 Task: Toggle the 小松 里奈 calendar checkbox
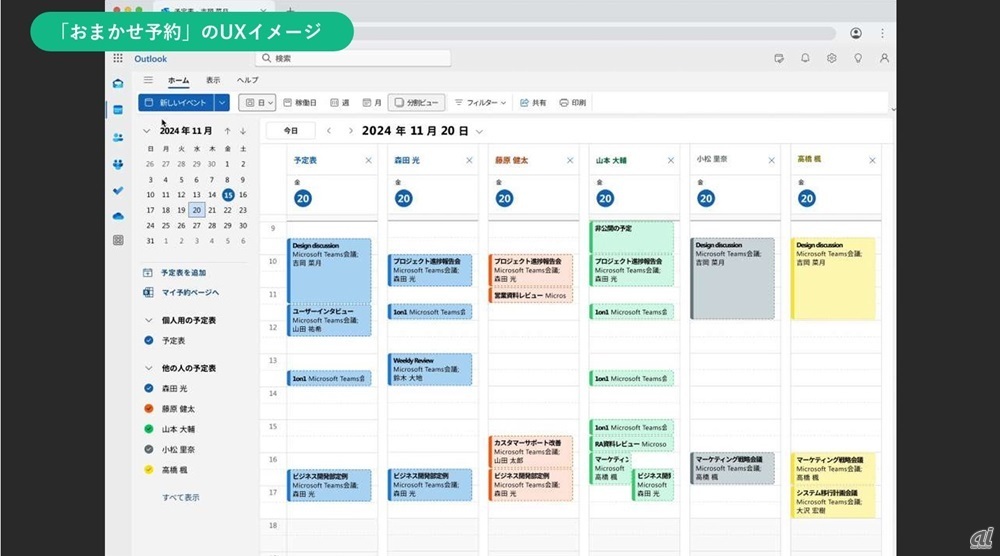tap(149, 449)
